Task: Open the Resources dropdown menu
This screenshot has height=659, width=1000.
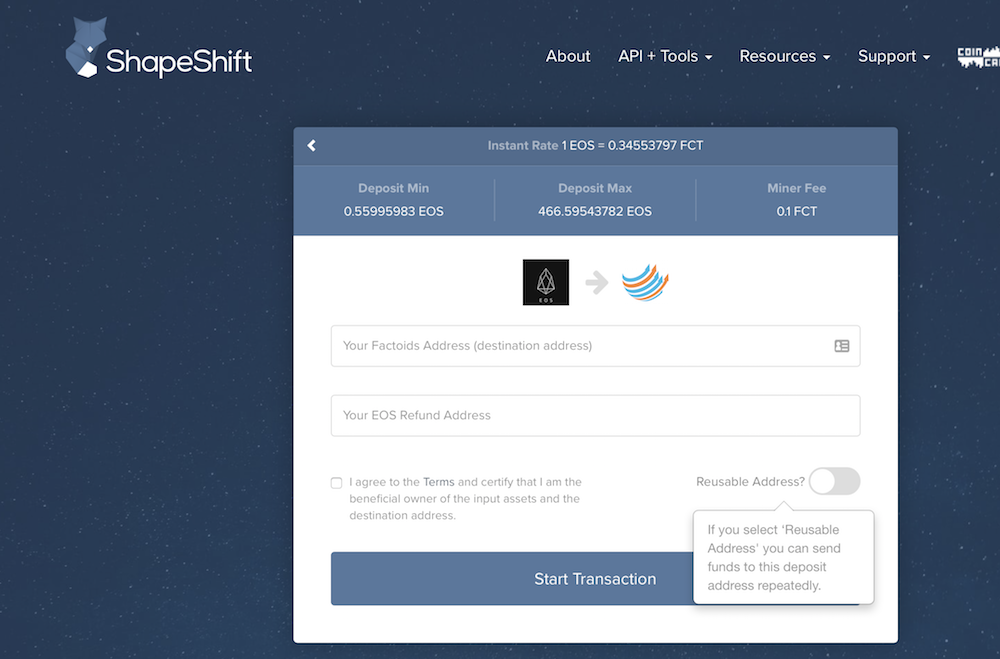Action: click(x=785, y=56)
